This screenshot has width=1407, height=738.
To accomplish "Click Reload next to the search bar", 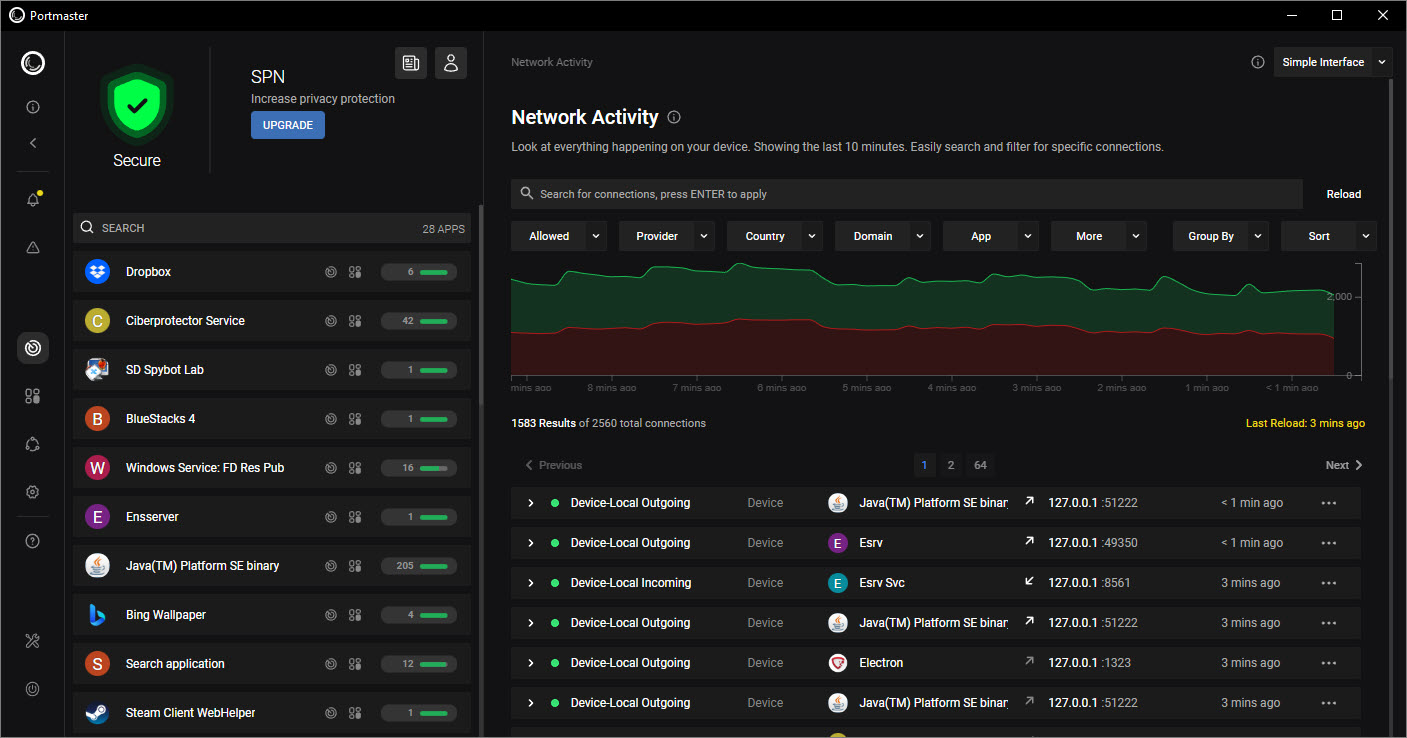I will [1343, 194].
